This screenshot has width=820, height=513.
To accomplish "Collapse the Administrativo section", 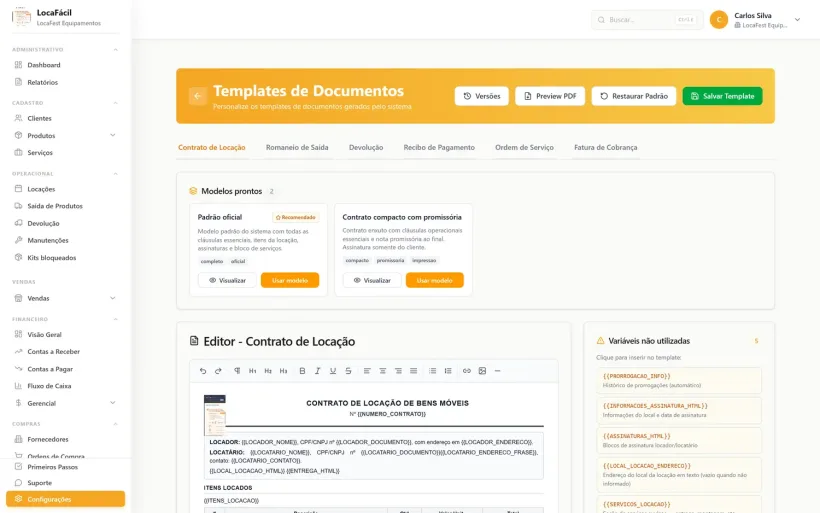I will [x=116, y=50].
